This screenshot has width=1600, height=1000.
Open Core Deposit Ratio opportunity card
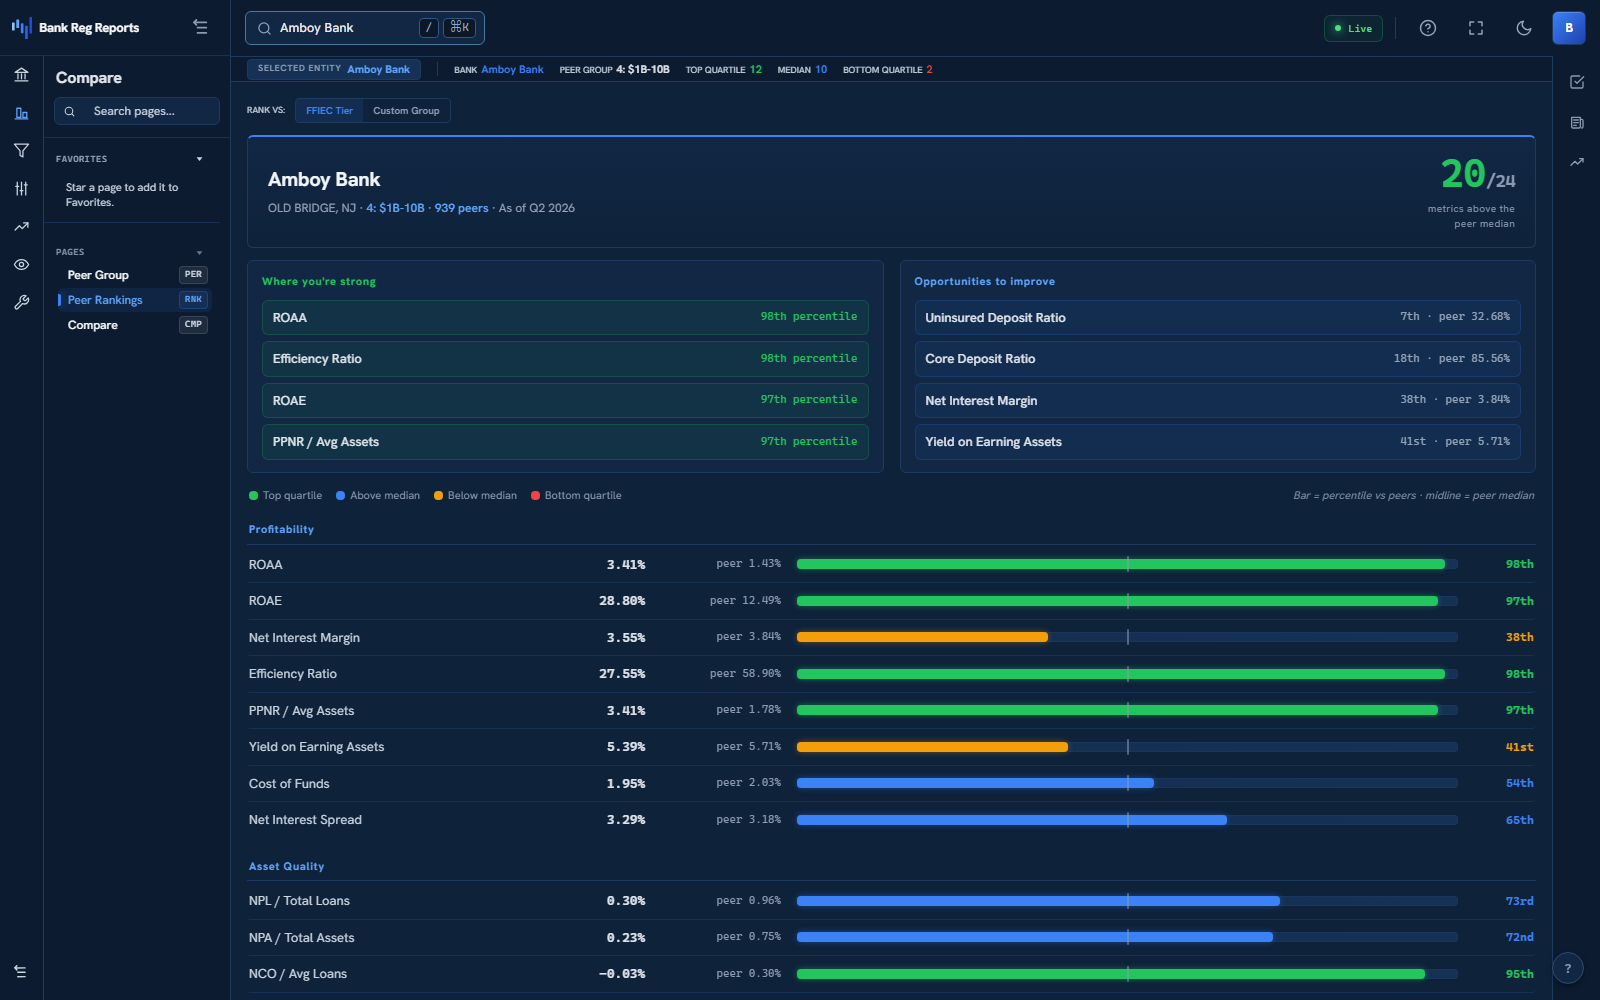[x=1217, y=359]
